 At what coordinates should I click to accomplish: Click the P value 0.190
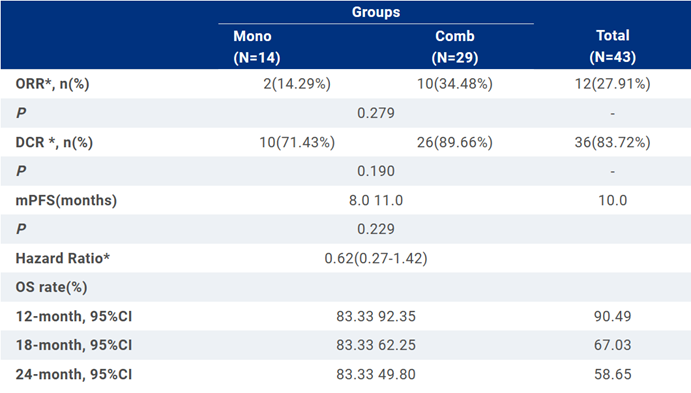[376, 171]
